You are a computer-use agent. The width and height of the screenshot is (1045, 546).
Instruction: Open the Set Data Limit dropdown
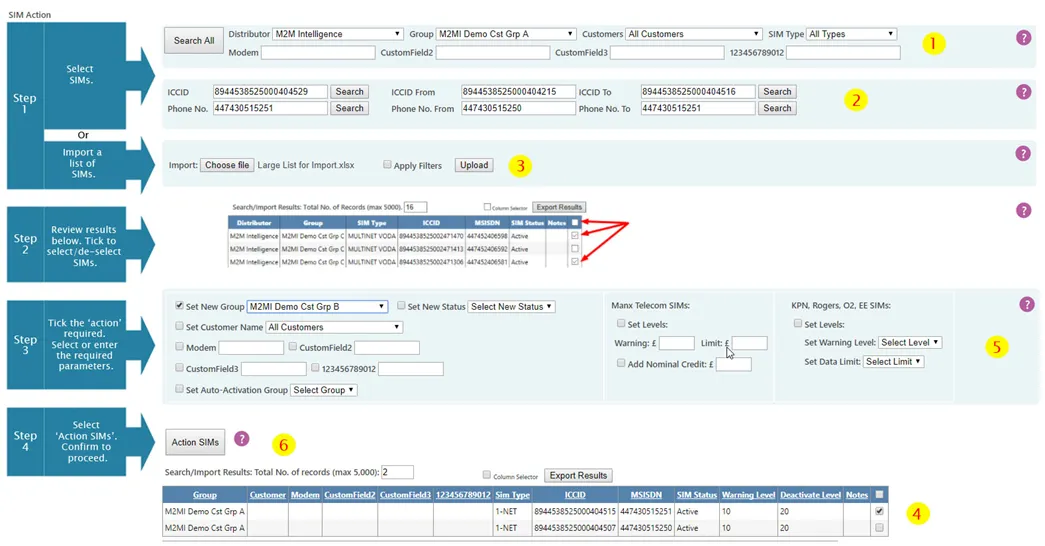coord(893,361)
